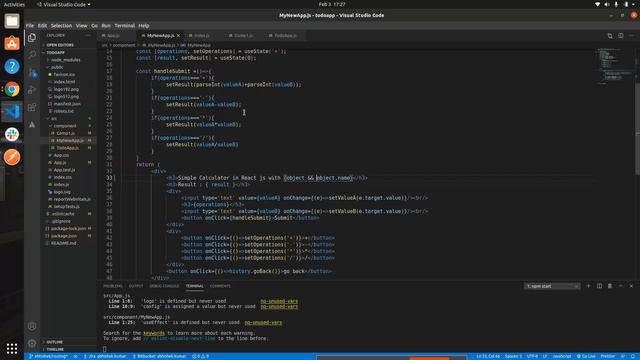The width and height of the screenshot is (640, 360).
Task: Open Run and Debug view
Action: click(32, 90)
